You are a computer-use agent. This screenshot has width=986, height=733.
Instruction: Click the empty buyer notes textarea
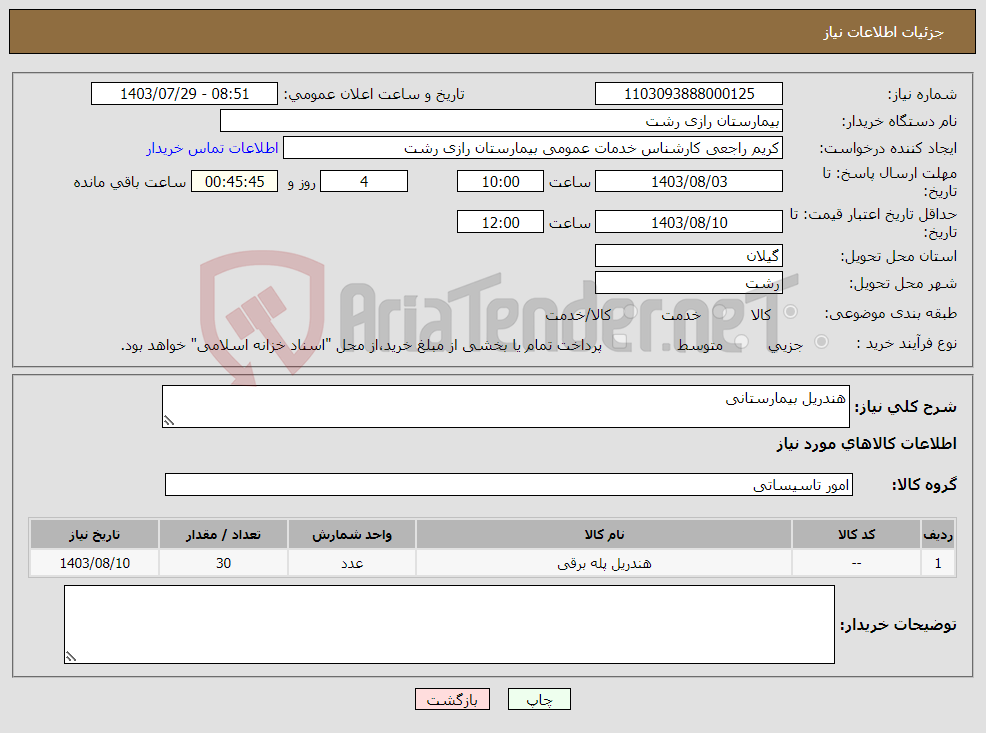(449, 624)
